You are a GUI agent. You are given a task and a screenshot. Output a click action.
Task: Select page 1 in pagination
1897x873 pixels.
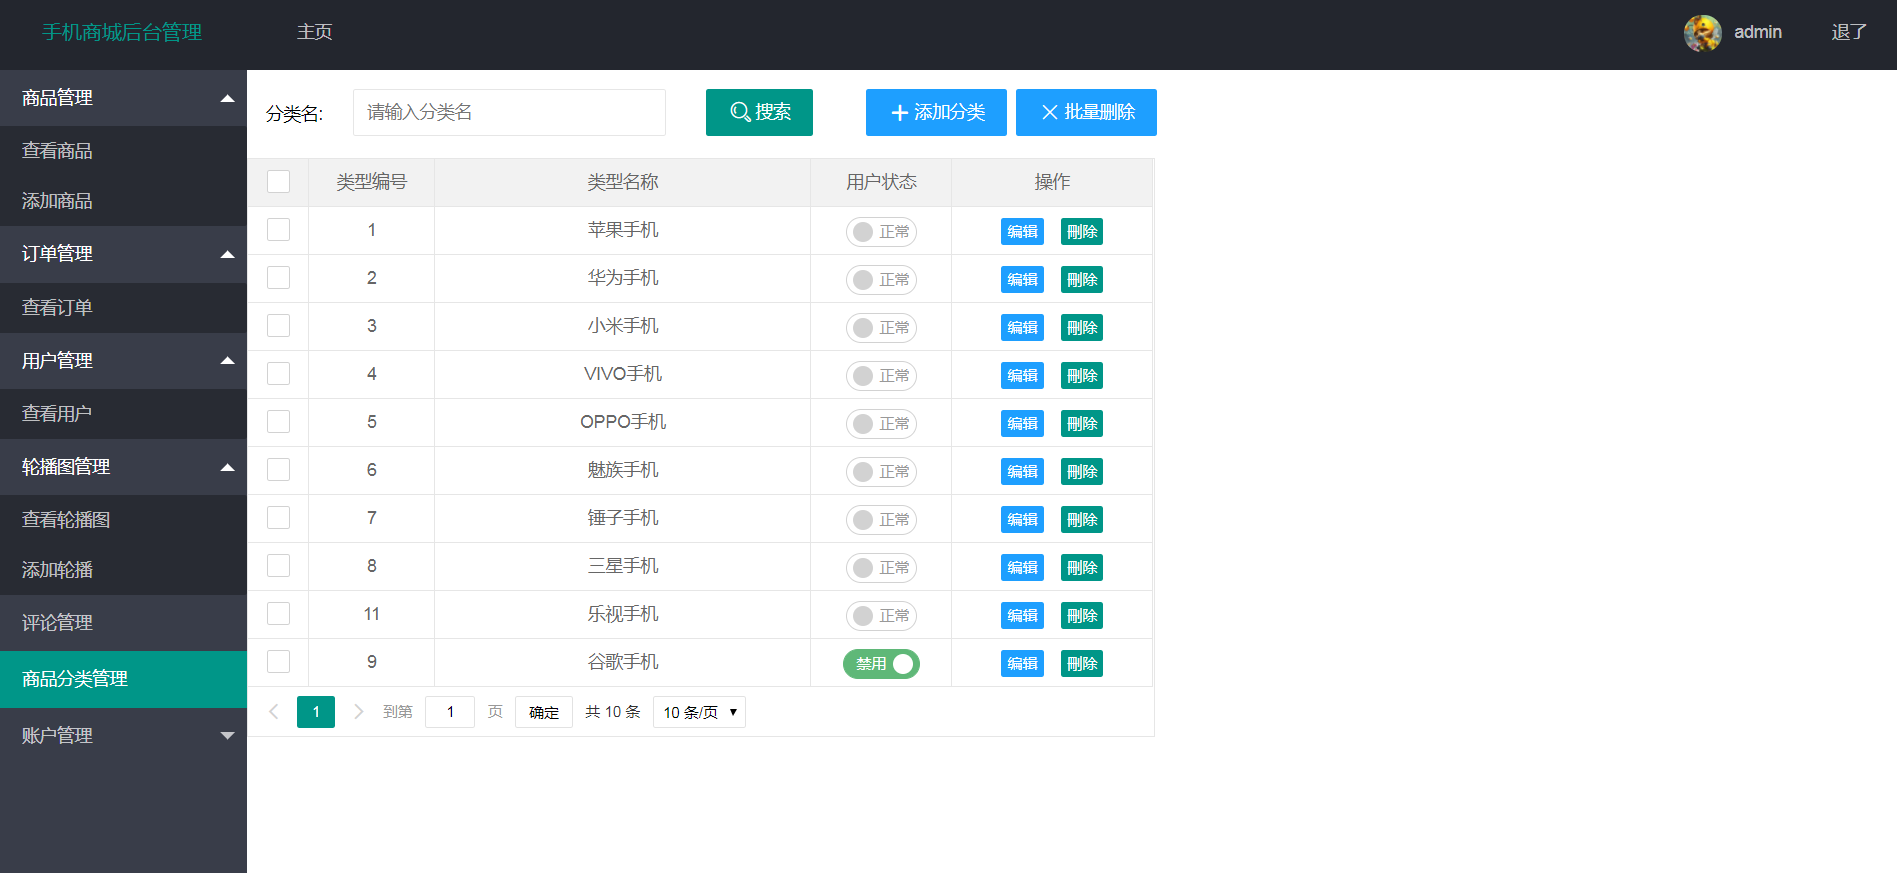(x=316, y=712)
